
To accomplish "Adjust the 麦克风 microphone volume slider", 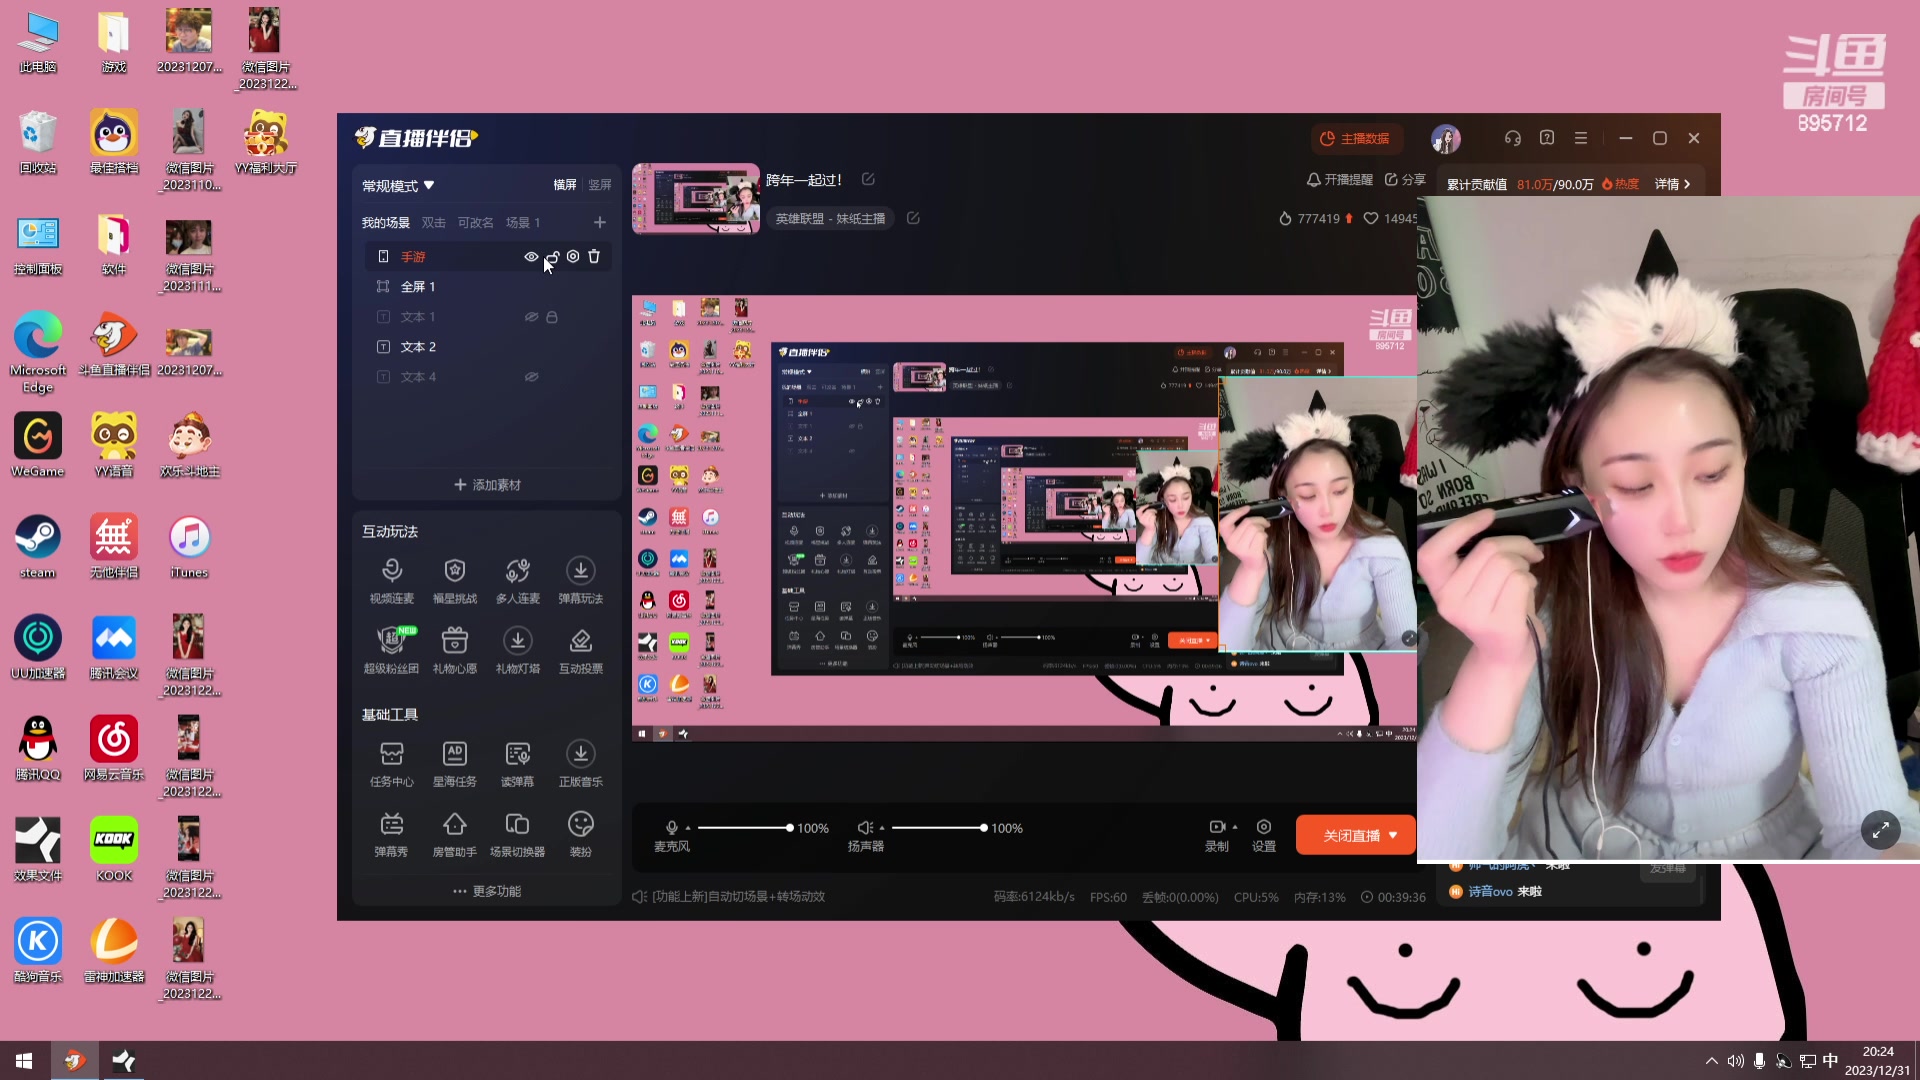I will click(x=789, y=828).
